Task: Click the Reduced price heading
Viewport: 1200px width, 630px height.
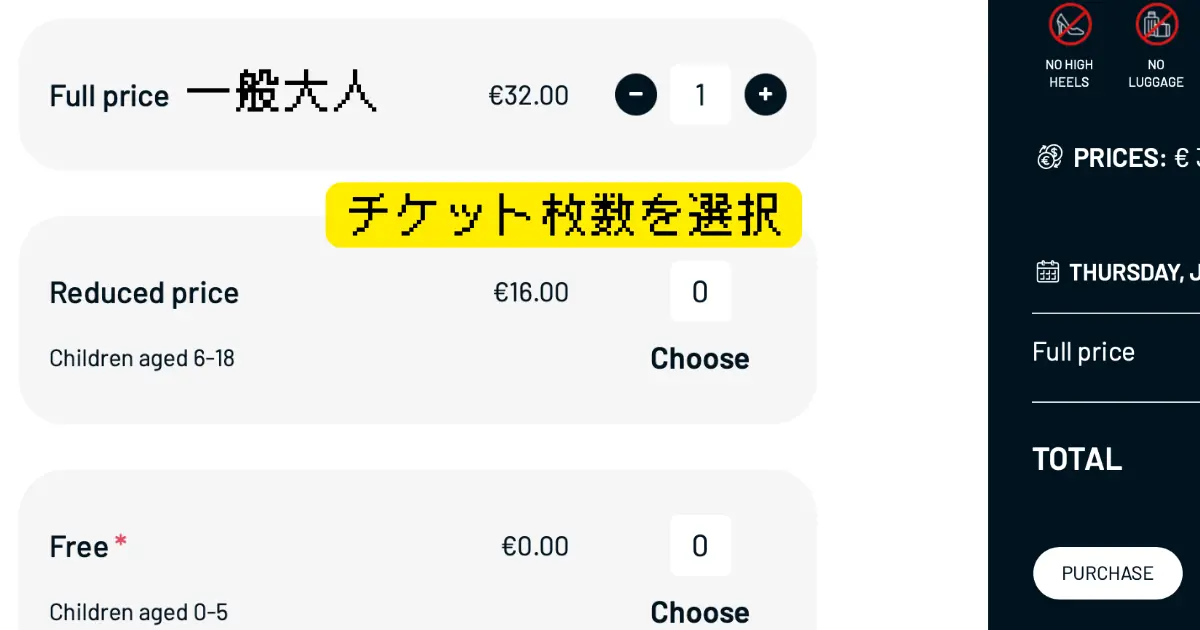Action: click(x=144, y=293)
